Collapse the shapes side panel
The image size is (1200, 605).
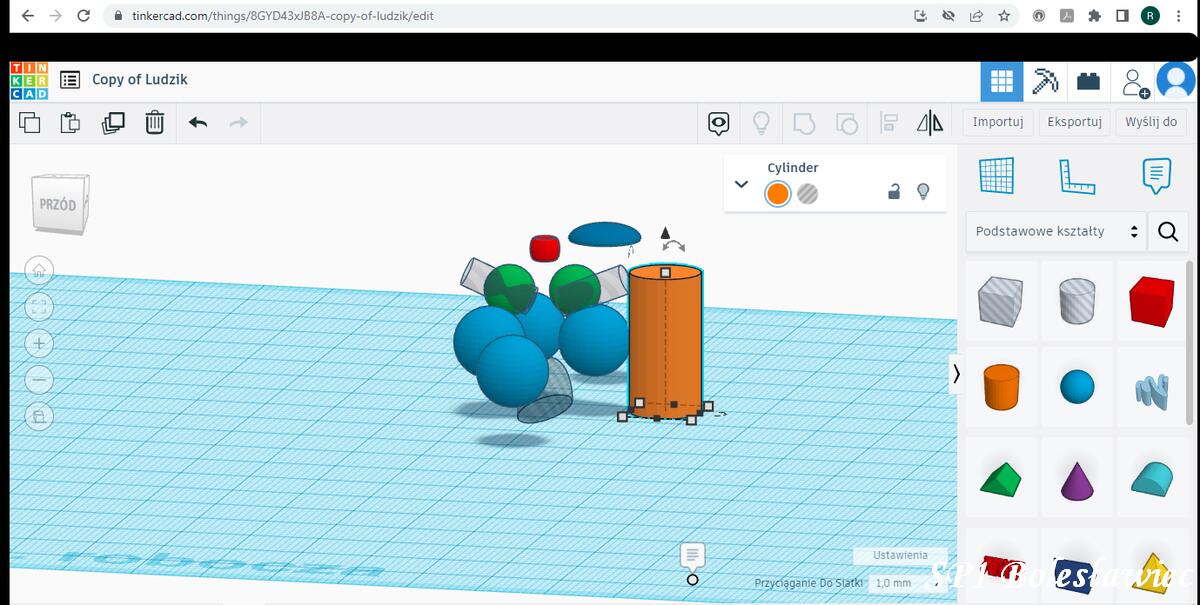956,374
